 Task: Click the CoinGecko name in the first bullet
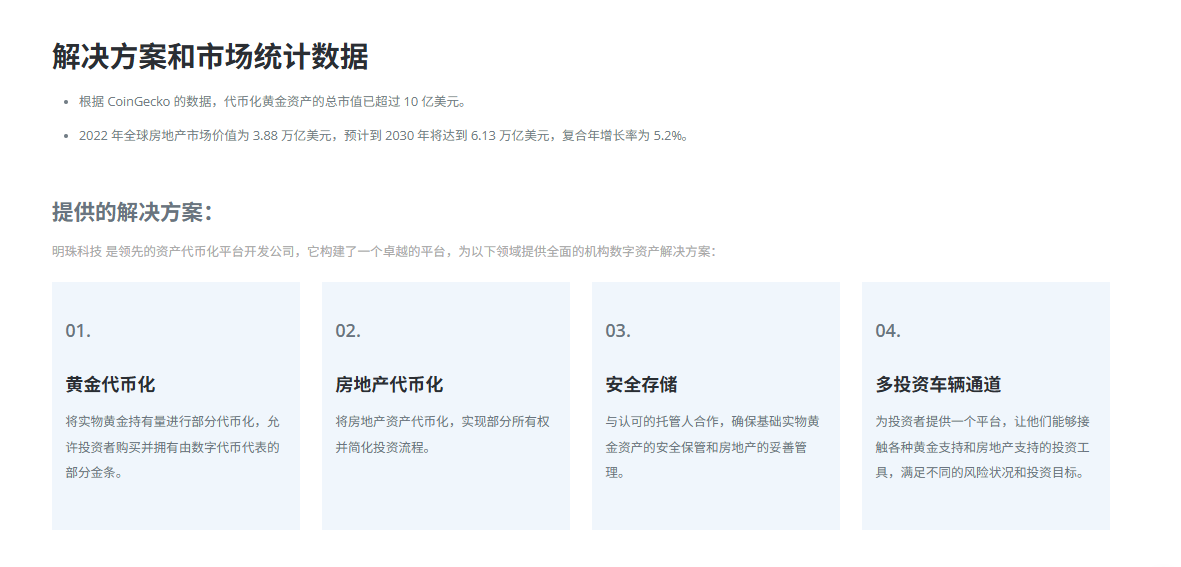coord(139,102)
